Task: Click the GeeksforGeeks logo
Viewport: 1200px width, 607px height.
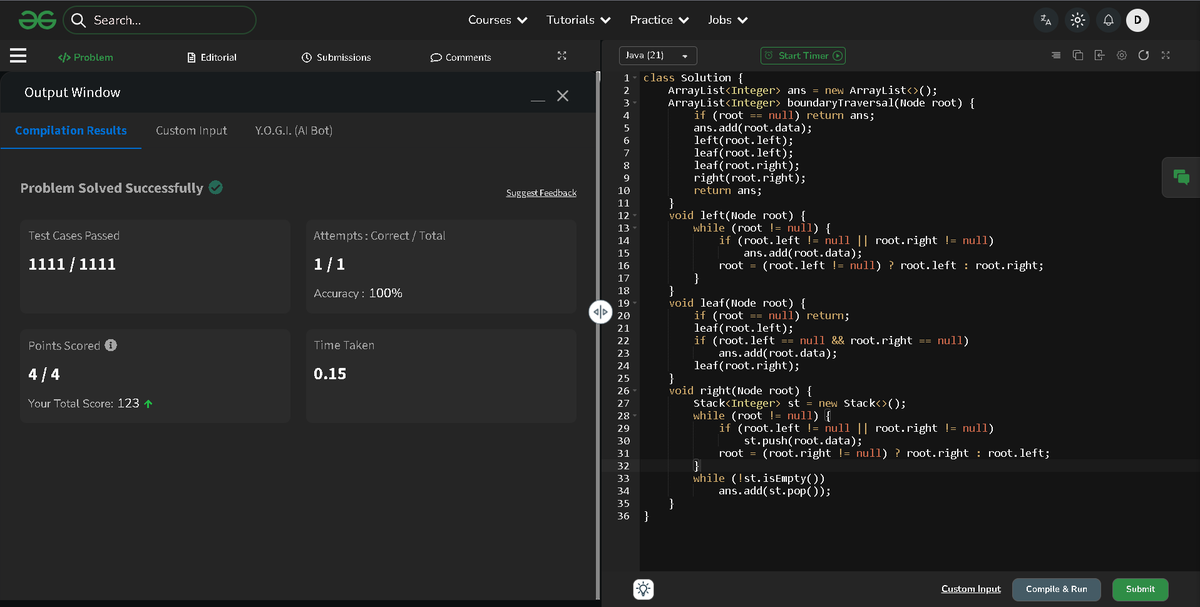Action: click(x=37, y=20)
